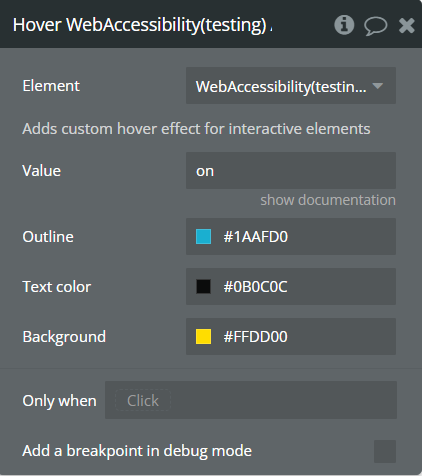
Task: Click the "Only when" label
Action: coord(59,401)
